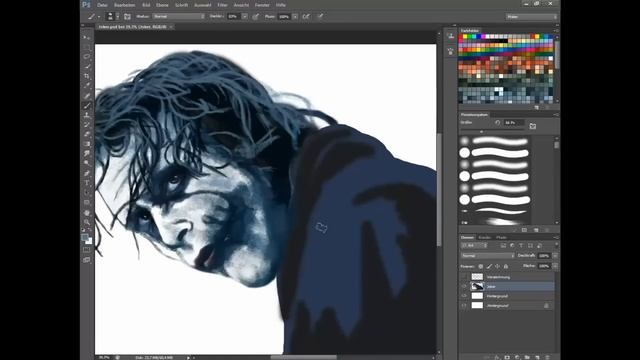Click the foreground color swatch
Screen dimensions: 640x360
(x=85, y=237)
